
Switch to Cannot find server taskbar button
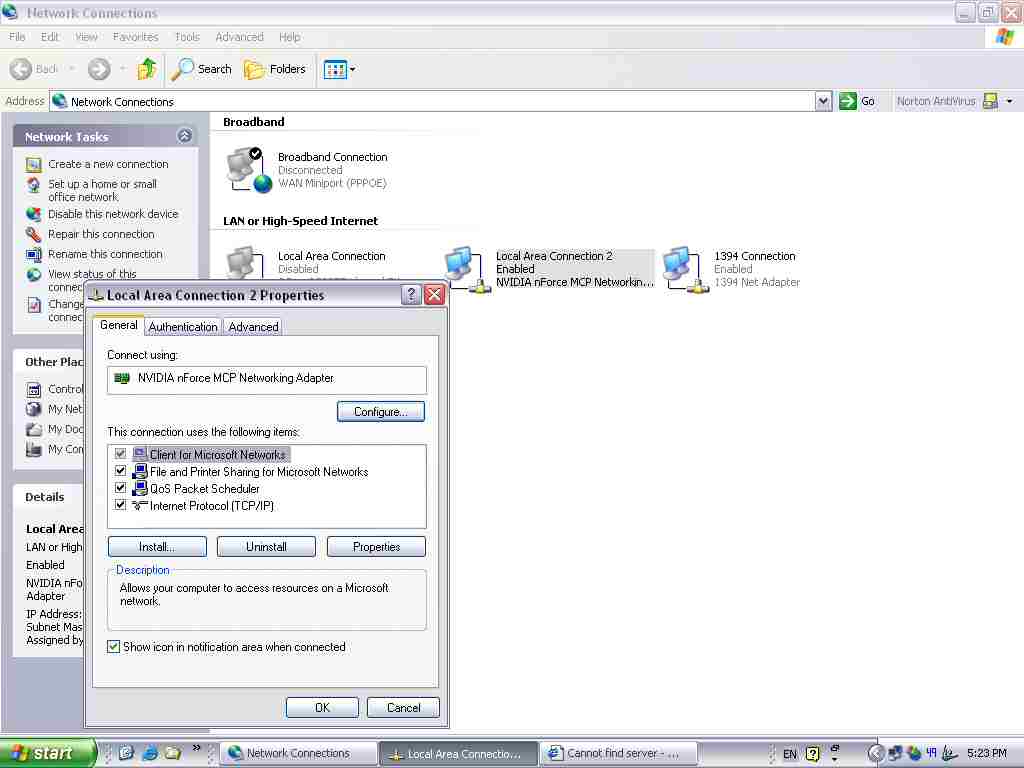(x=618, y=753)
